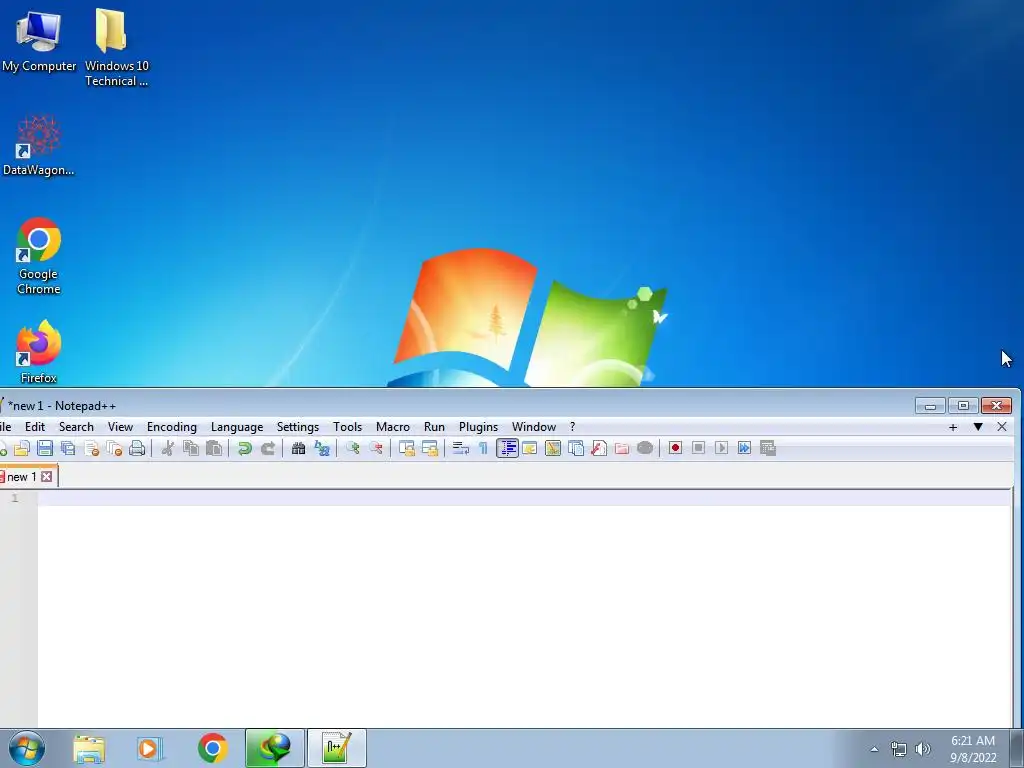Toggle word wrap in the toolbar
The image size is (1024, 768).
tap(460, 448)
